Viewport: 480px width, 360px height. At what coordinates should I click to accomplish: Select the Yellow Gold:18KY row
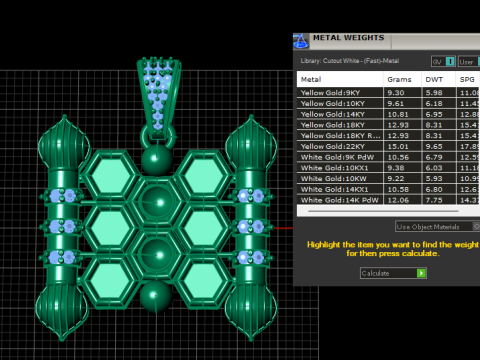(x=388, y=125)
